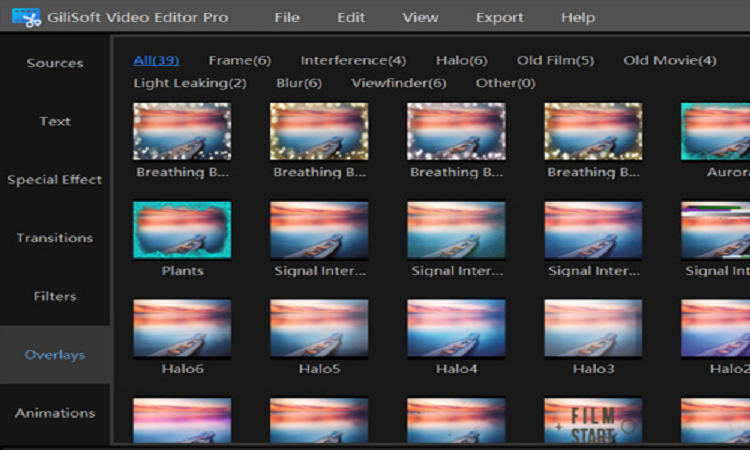Go to the Transitions sidebar tab

coord(55,238)
